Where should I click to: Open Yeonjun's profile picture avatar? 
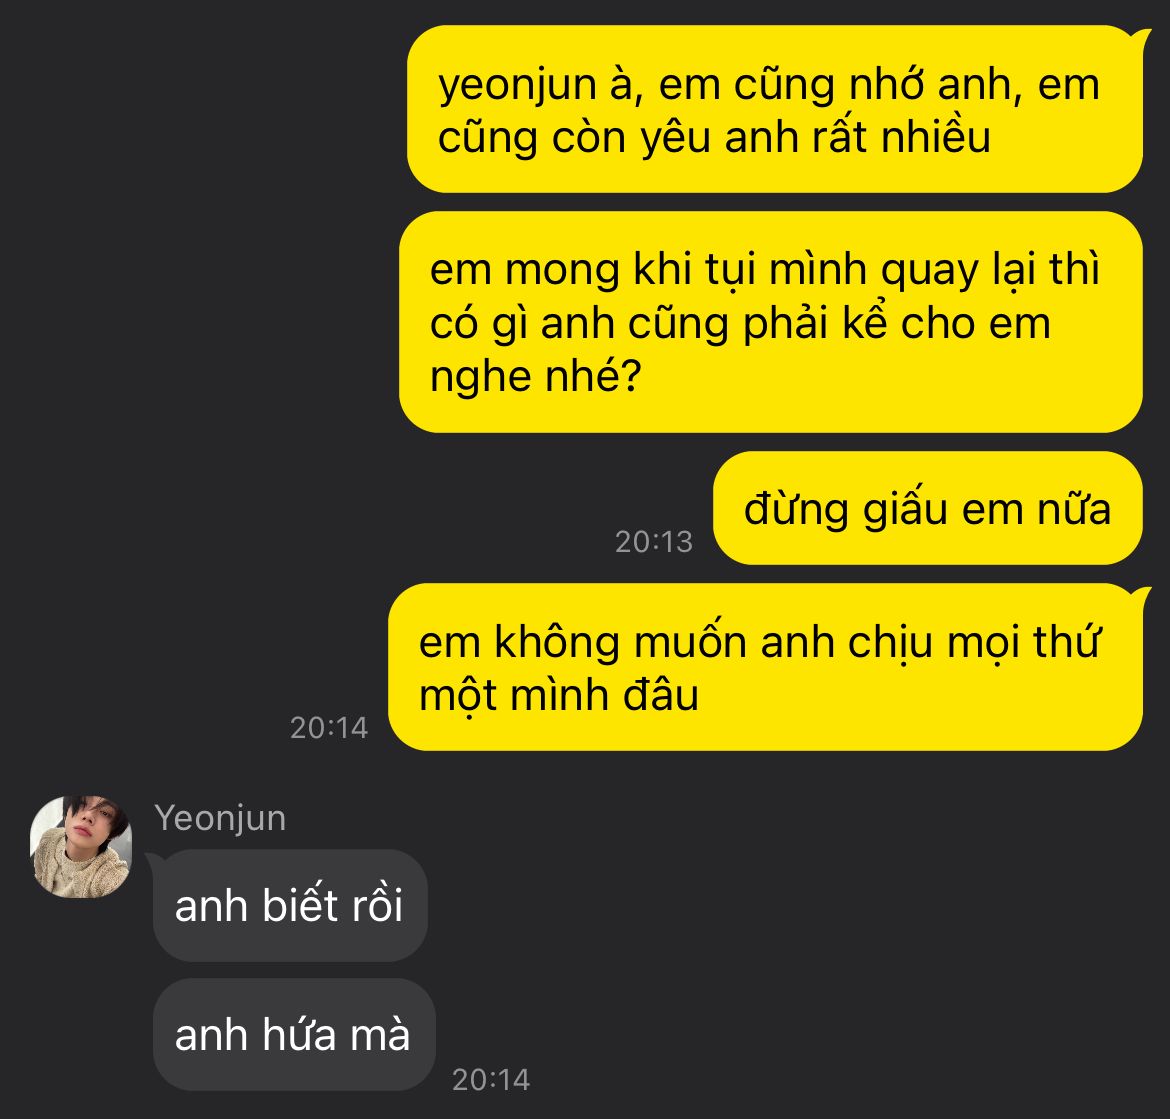click(x=81, y=847)
